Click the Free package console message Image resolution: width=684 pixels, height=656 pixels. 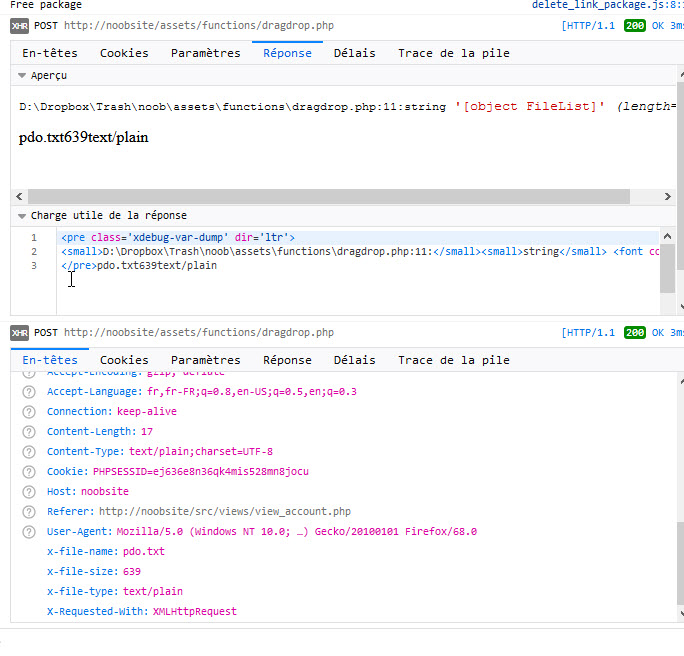point(46,5)
